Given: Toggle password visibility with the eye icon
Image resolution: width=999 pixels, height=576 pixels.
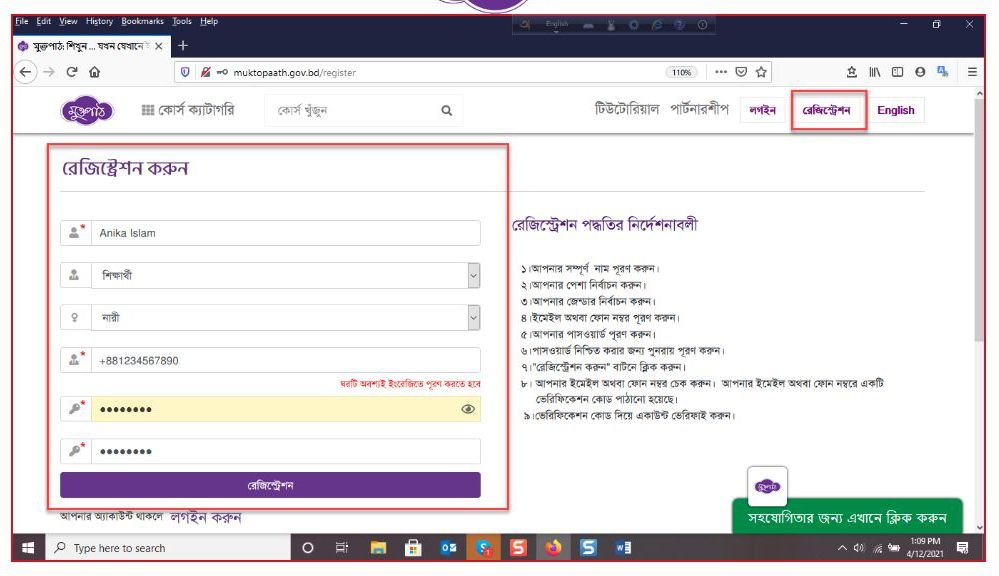Looking at the screenshot, I should [467, 409].
